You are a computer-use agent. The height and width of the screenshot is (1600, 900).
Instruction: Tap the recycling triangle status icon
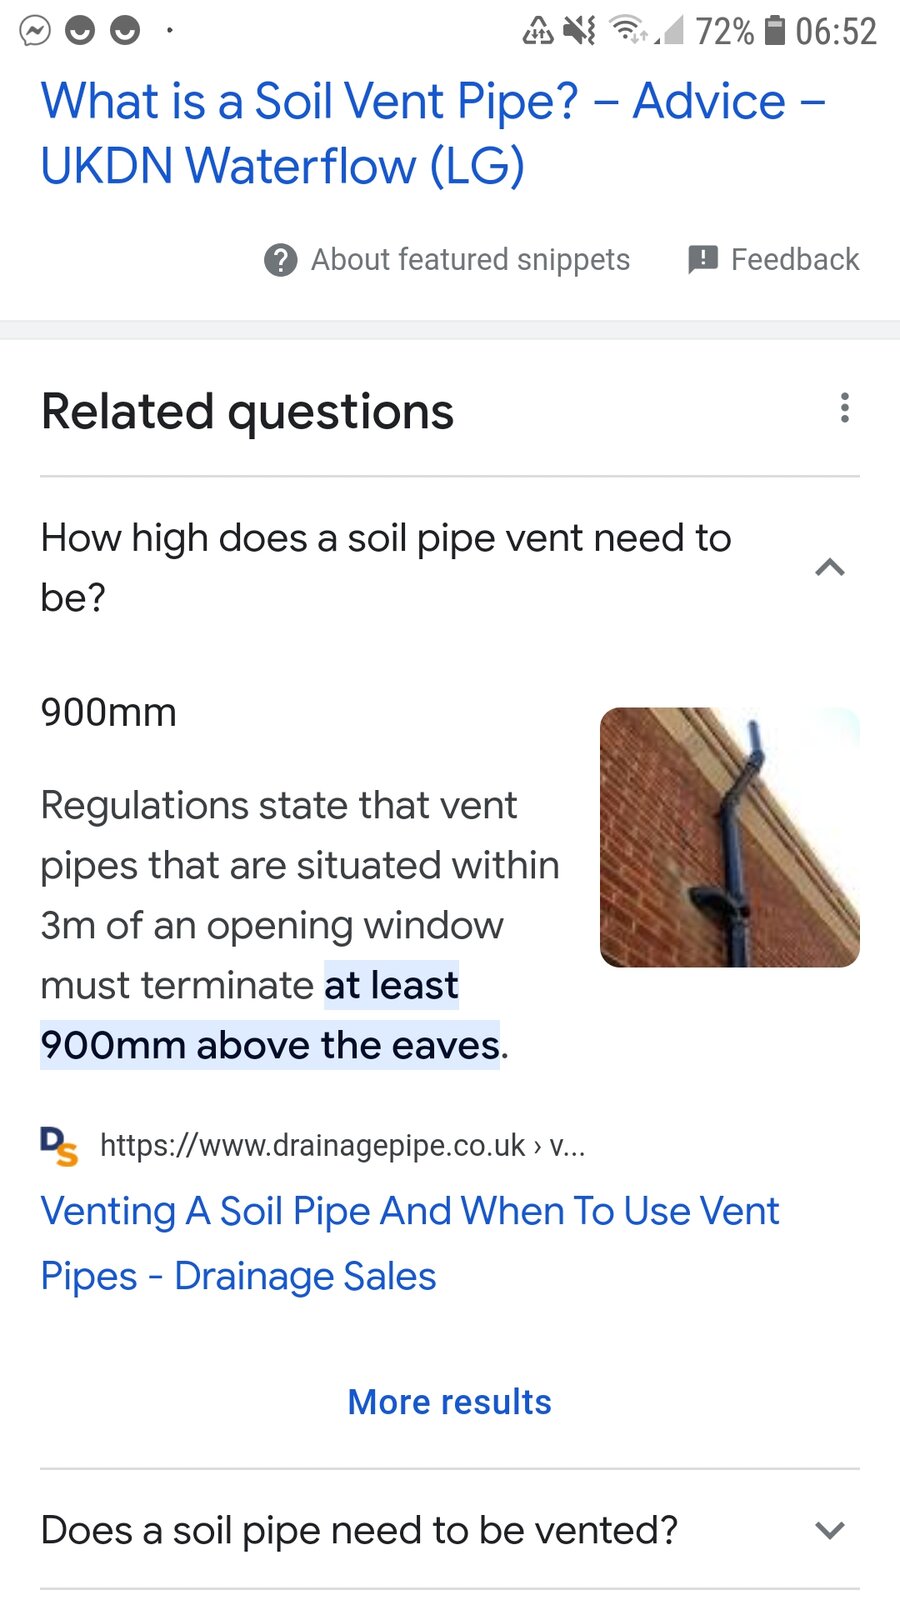pyautogui.click(x=538, y=31)
